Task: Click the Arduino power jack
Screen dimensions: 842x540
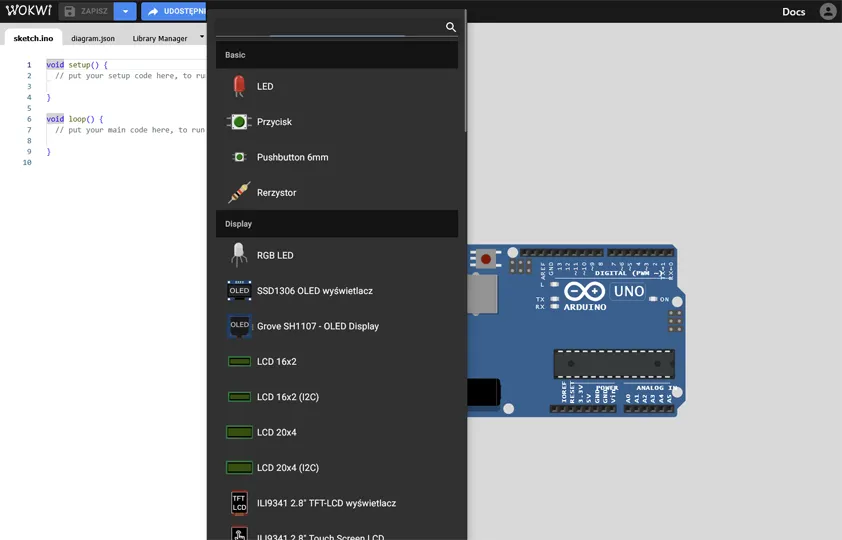Action: (484, 391)
